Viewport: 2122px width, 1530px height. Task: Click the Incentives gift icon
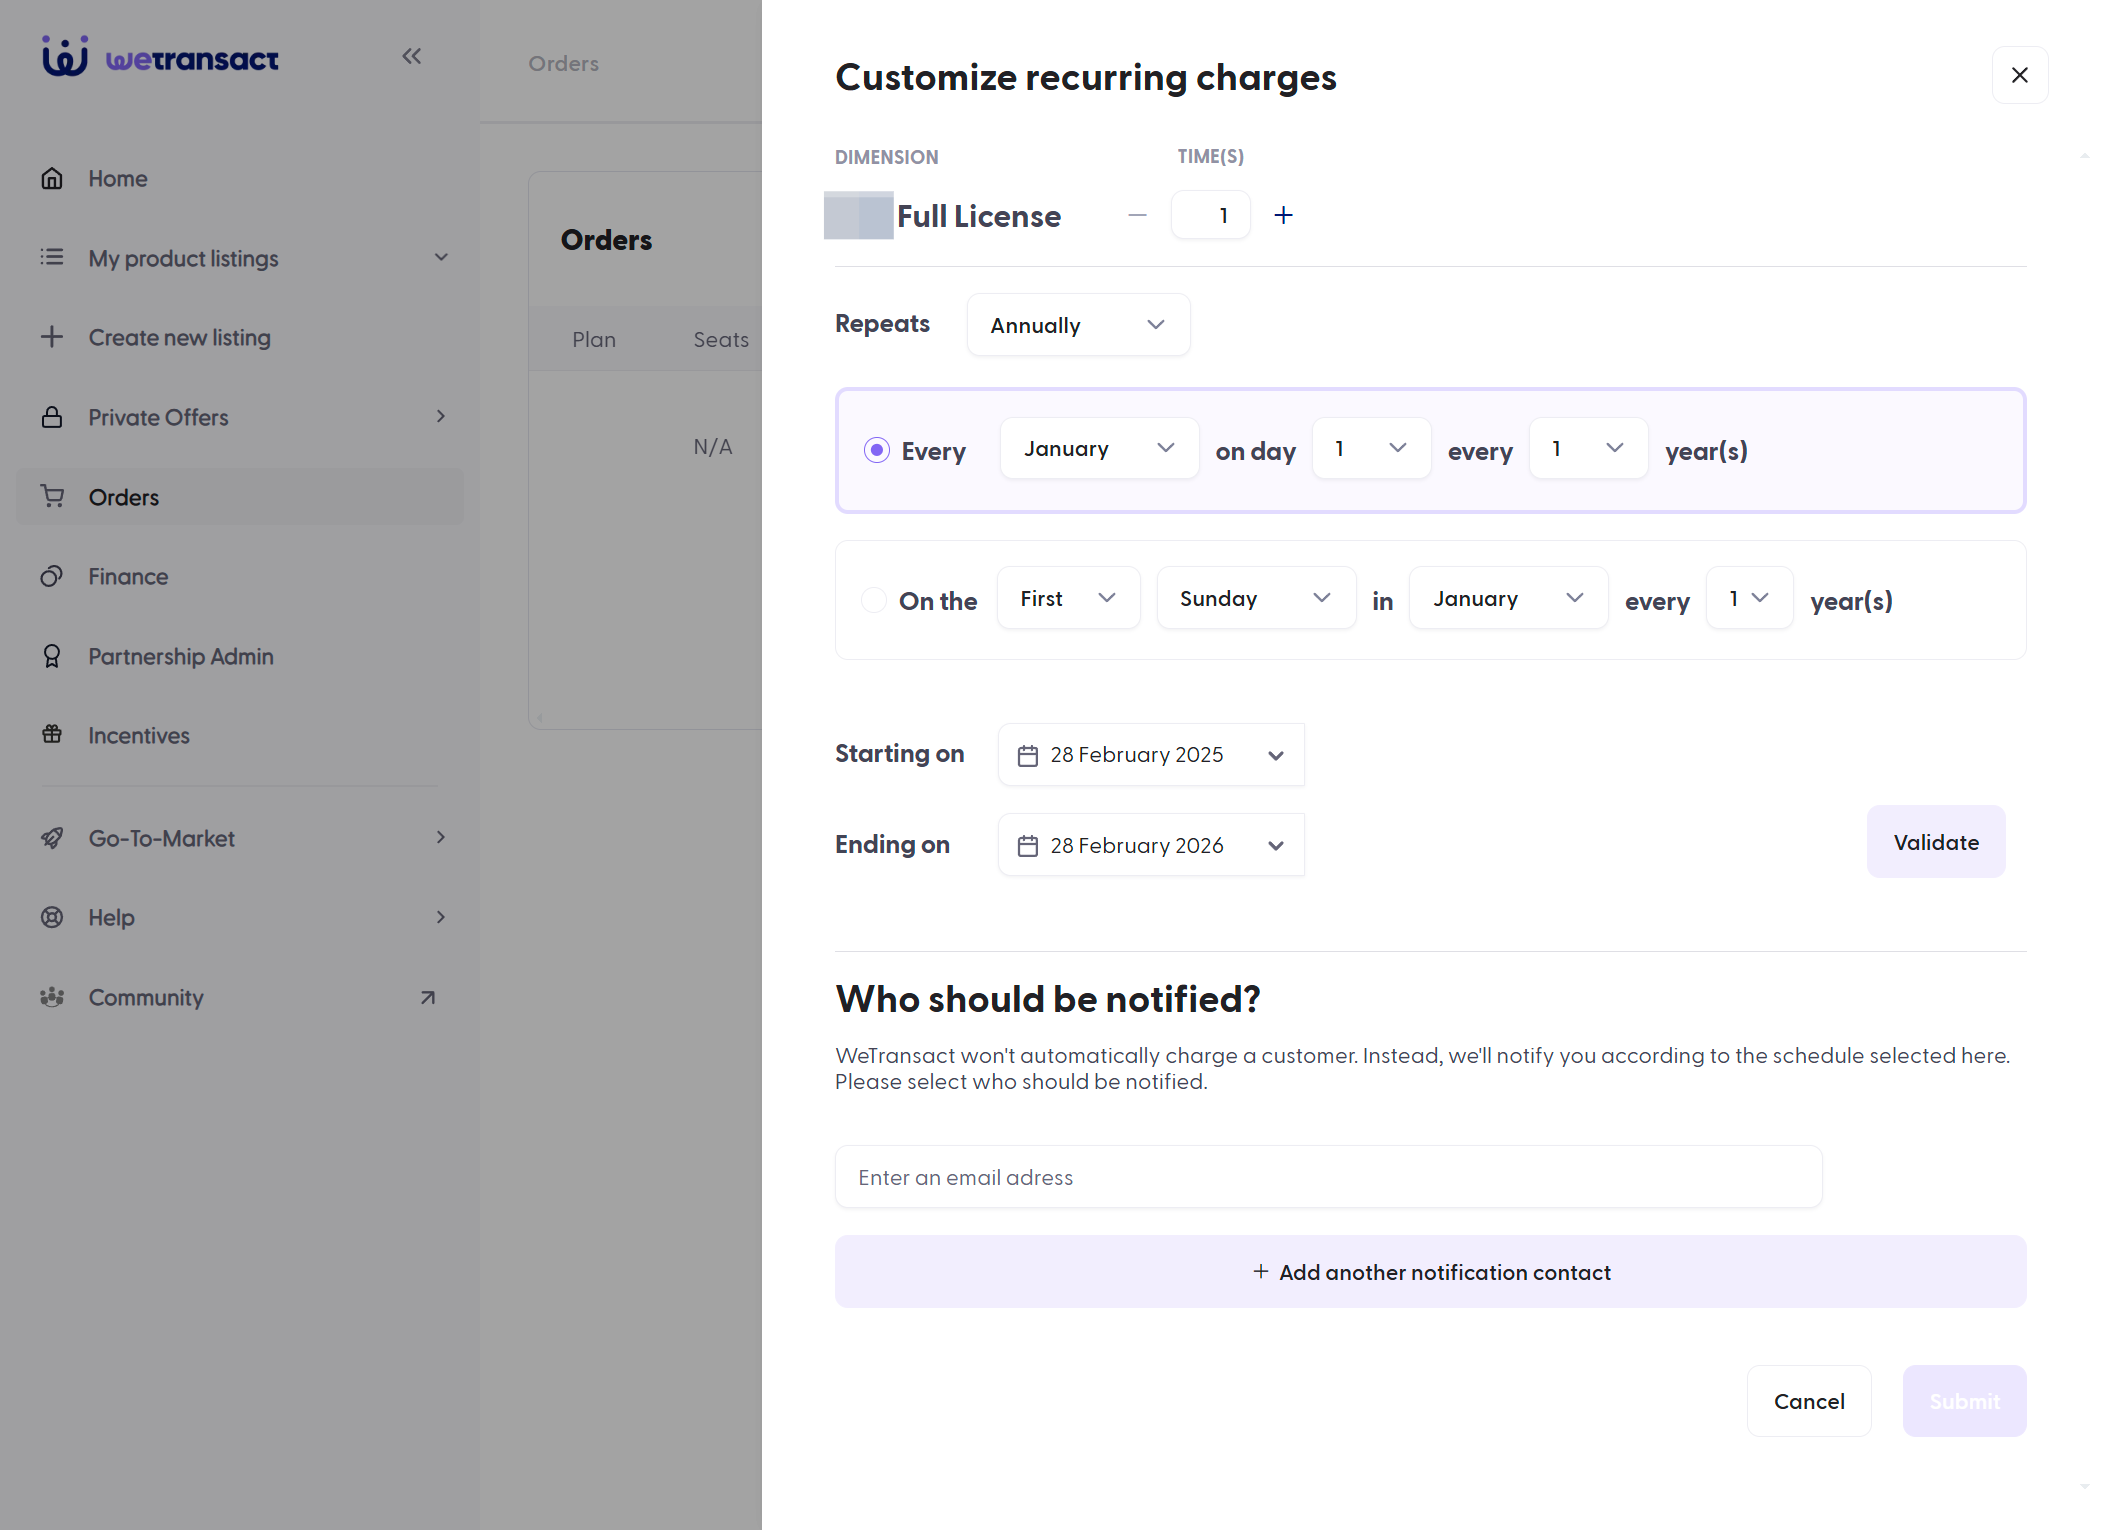coord(52,735)
